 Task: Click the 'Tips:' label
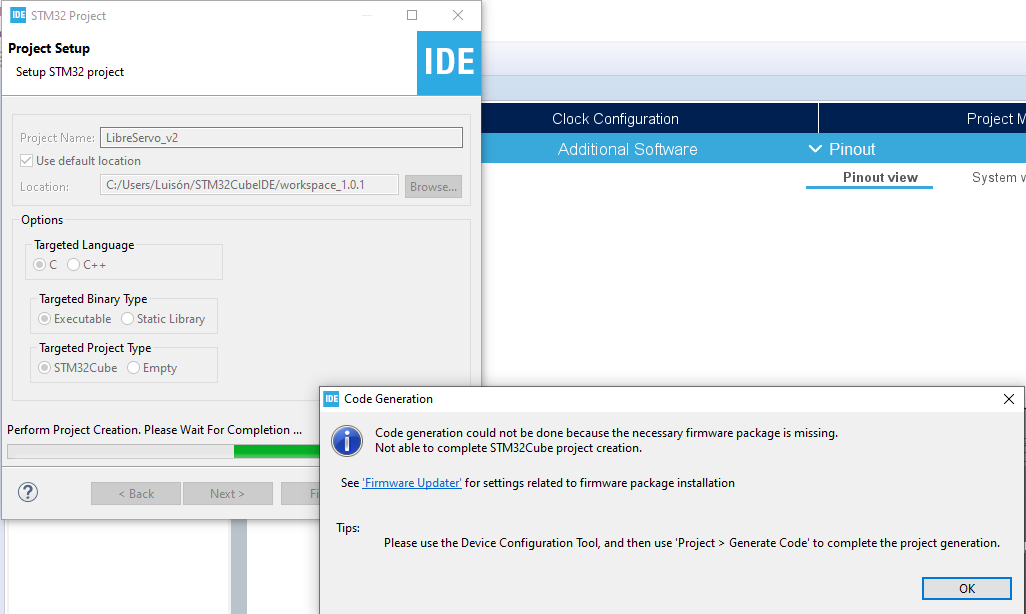pos(348,528)
